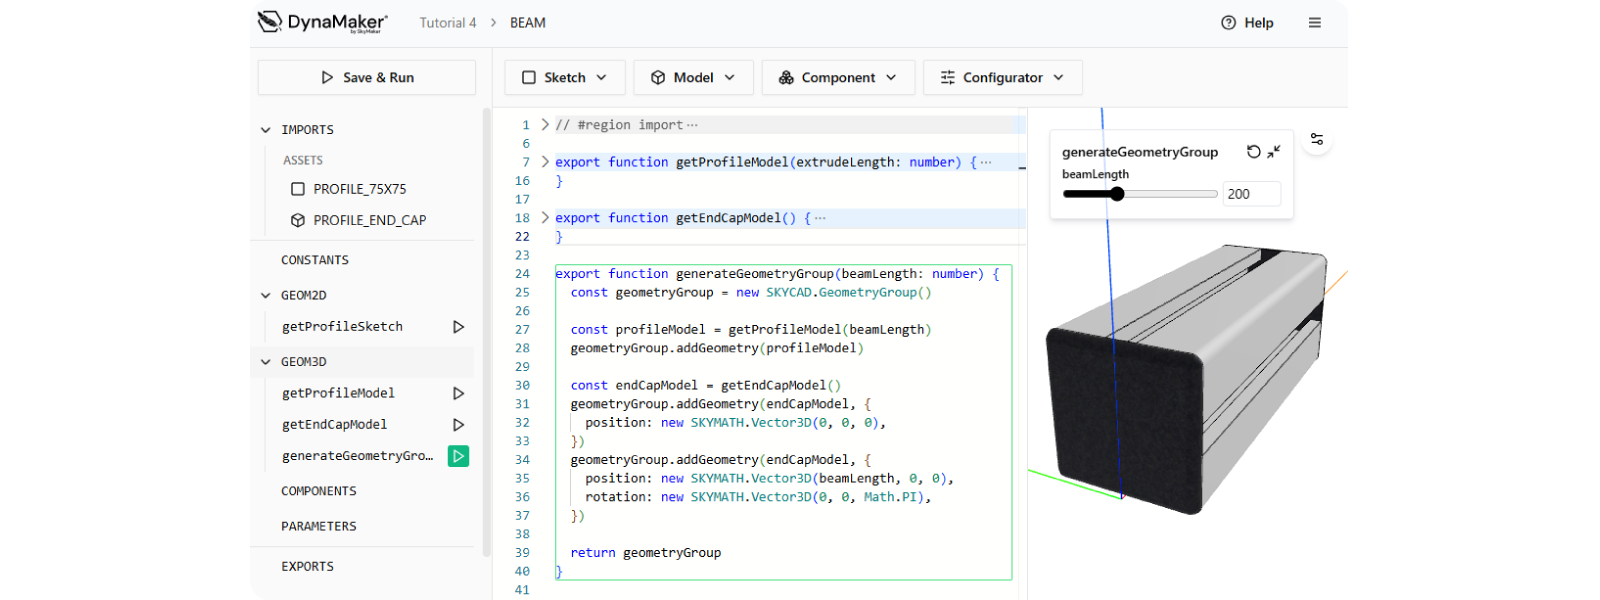Image resolution: width=1600 pixels, height=600 pixels.
Task: Click the beamLength value input field
Action: tap(1251, 194)
